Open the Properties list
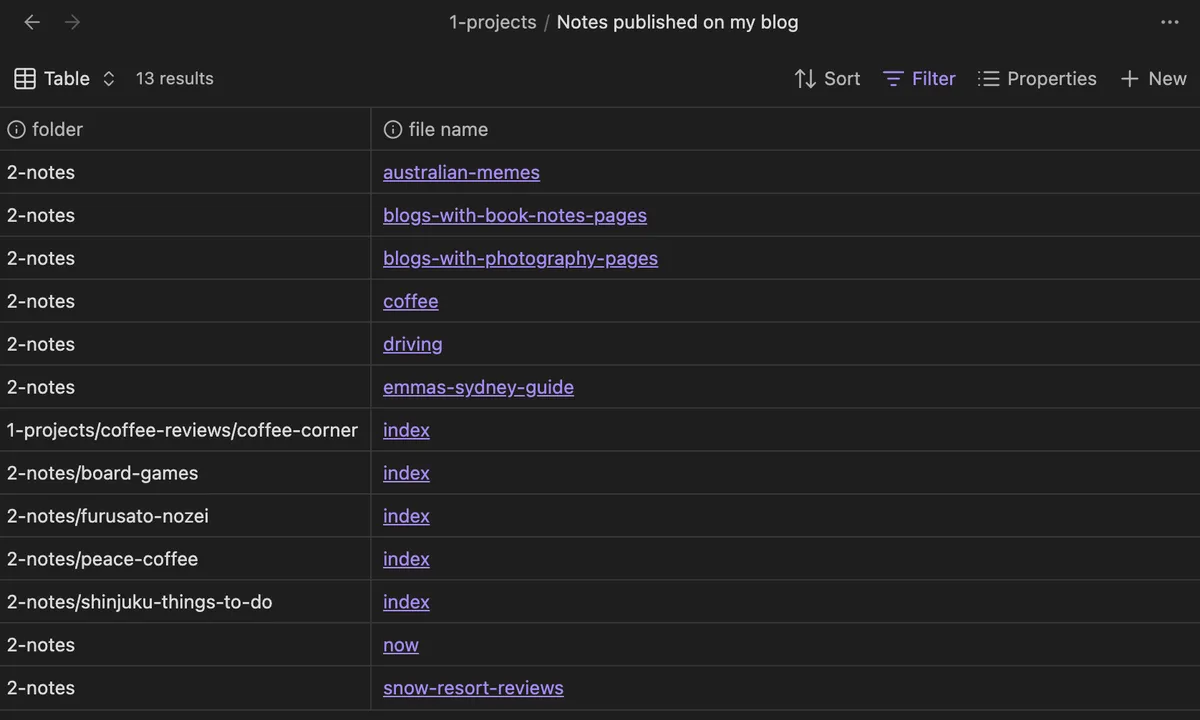This screenshot has height=720, width=1200. point(1037,79)
